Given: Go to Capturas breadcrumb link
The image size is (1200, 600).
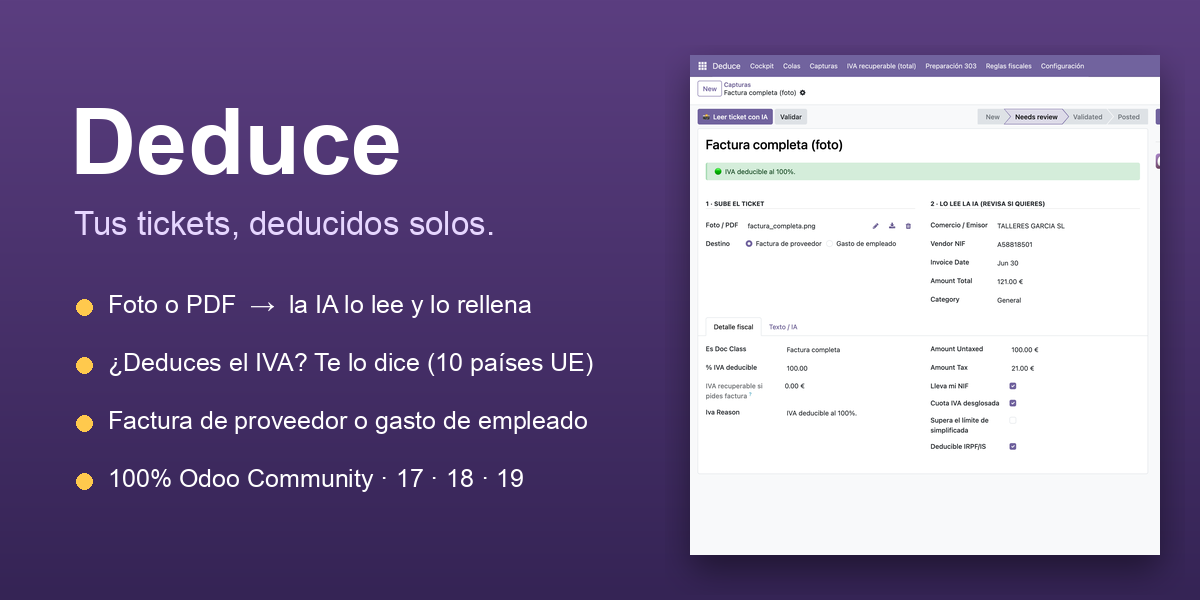Looking at the screenshot, I should click(737, 85).
